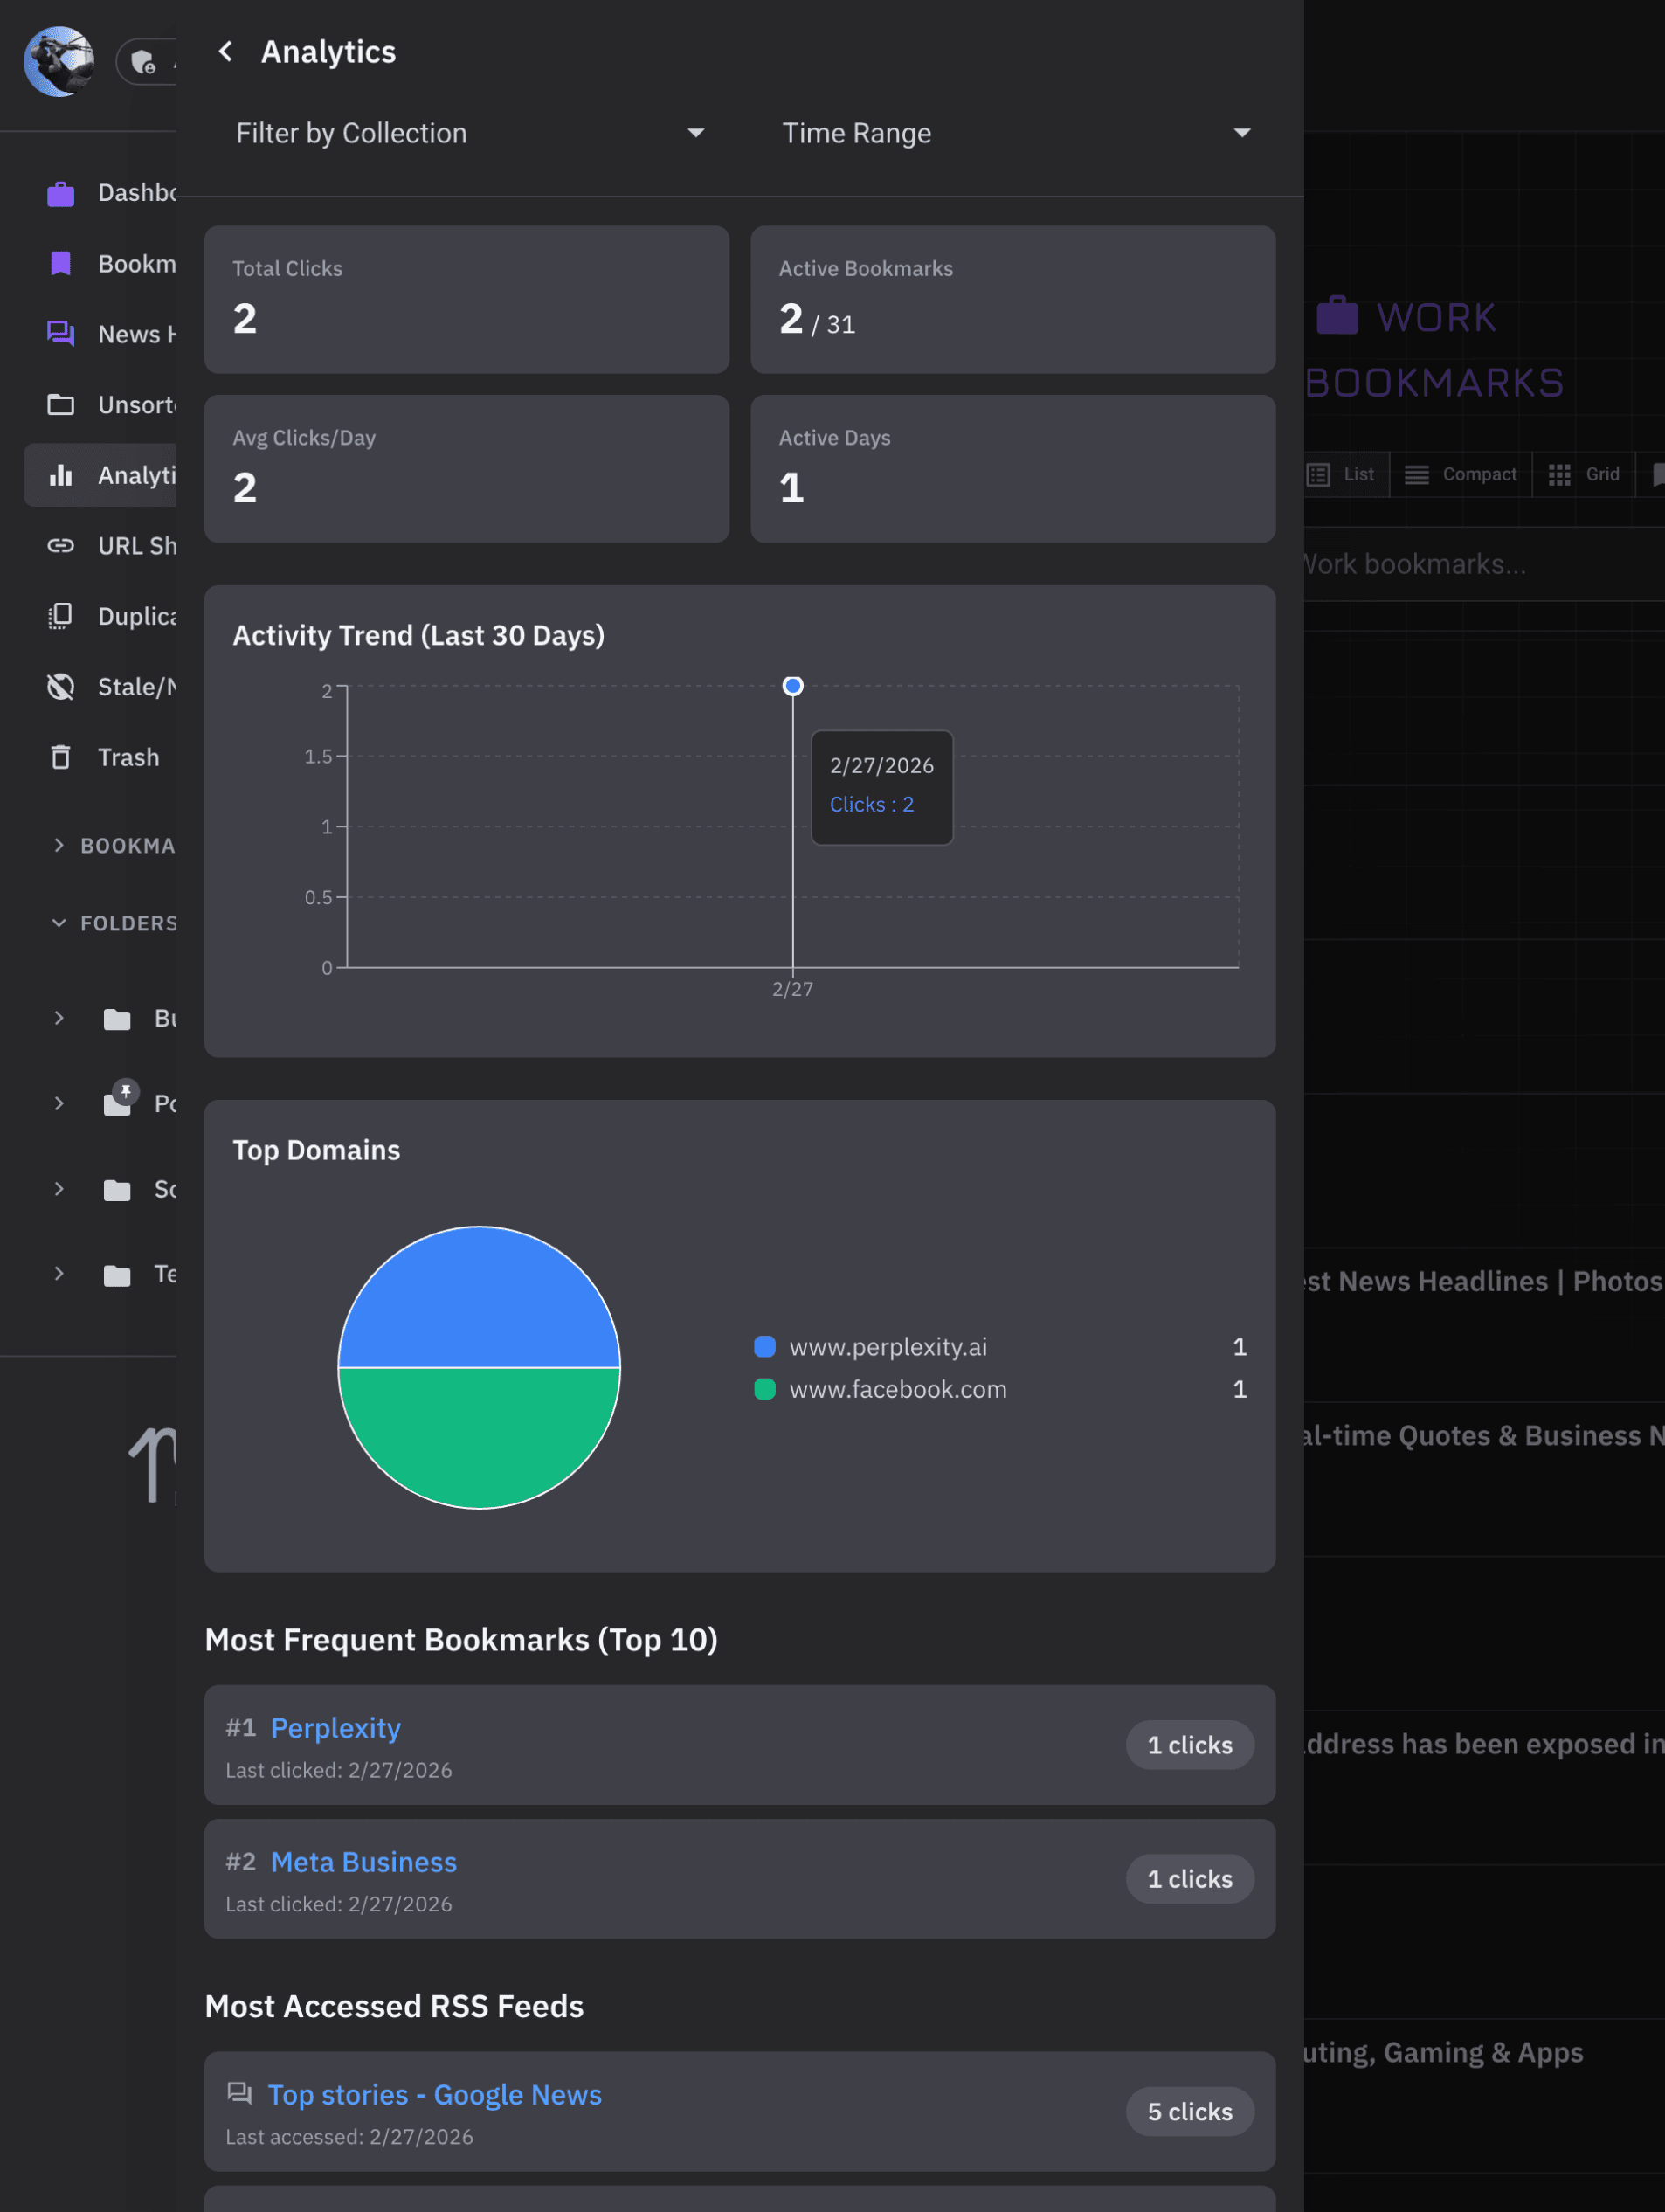Open the Perplexity bookmark link

(335, 1728)
